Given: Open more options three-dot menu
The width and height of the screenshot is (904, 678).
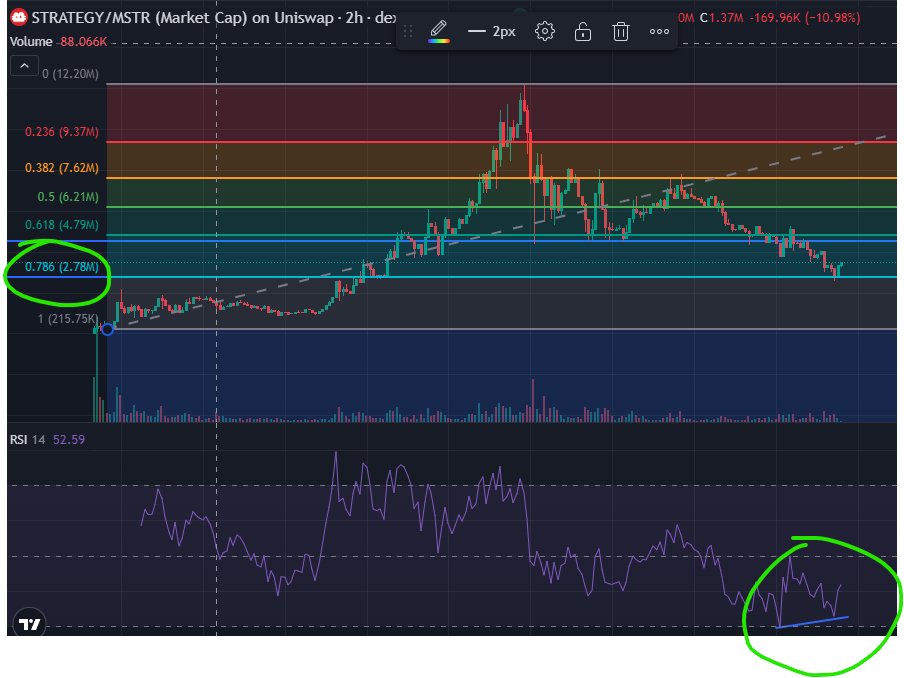Looking at the screenshot, I should (659, 31).
